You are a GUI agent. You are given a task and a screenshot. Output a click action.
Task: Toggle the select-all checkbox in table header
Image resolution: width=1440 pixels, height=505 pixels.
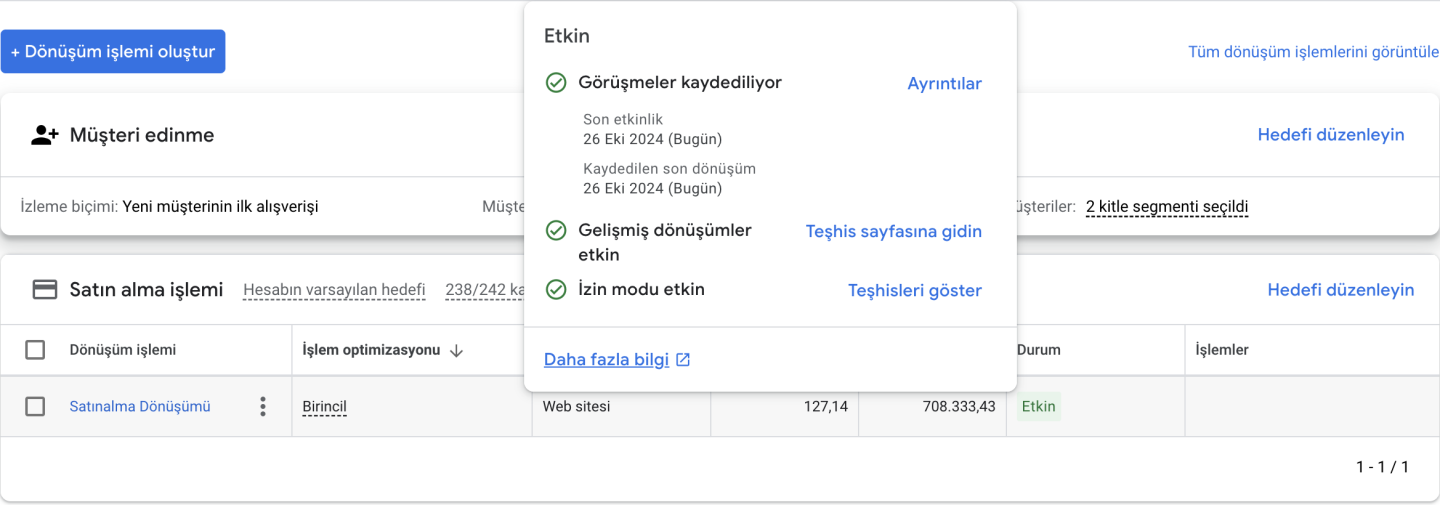click(x=35, y=350)
